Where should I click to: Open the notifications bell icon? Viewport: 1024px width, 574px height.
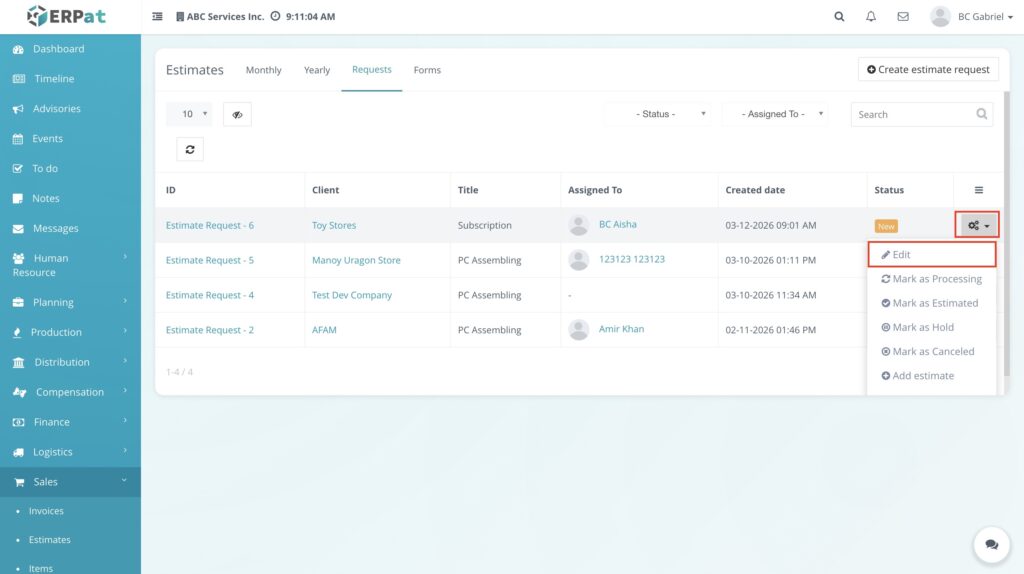(x=871, y=17)
